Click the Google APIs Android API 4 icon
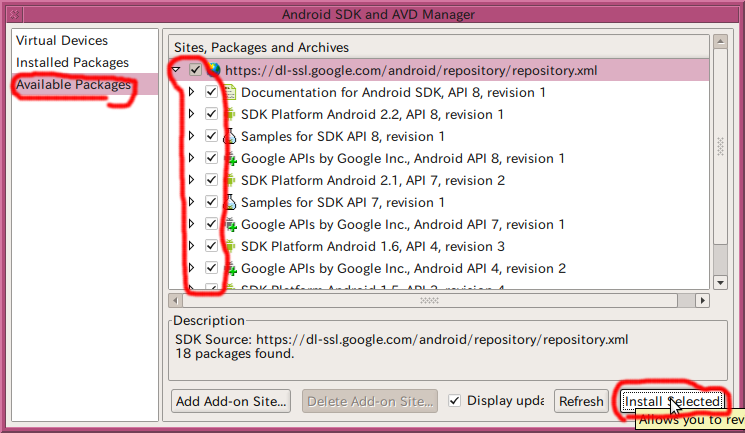The height and width of the screenshot is (433, 745). coord(230,268)
